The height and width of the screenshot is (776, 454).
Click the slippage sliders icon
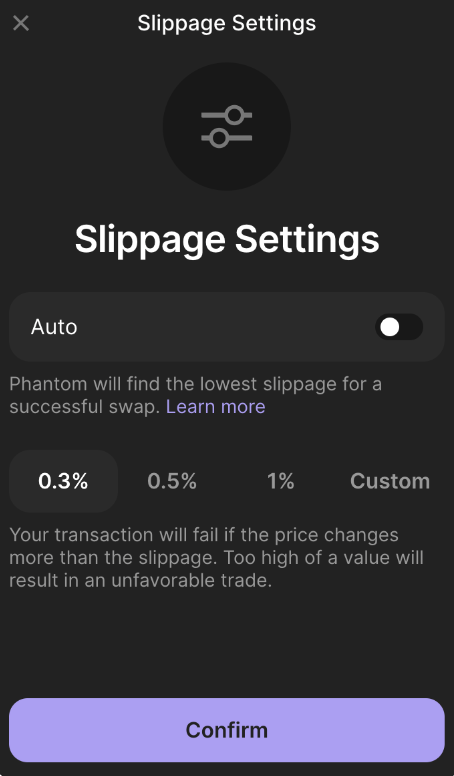coord(227,127)
